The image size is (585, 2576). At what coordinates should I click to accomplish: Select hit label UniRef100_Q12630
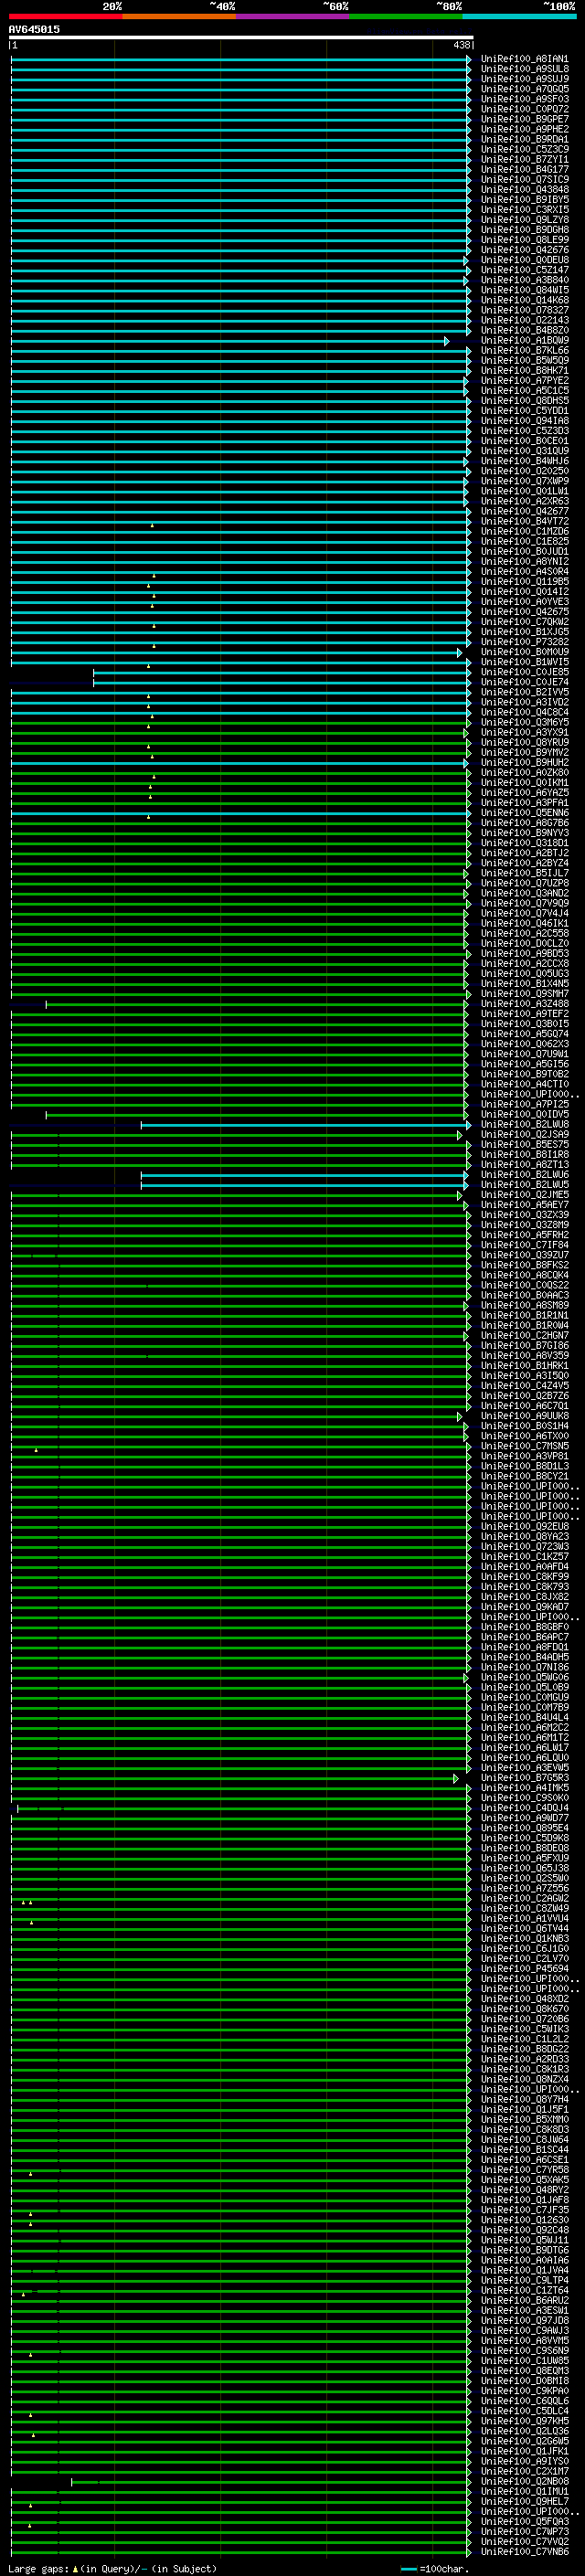(525, 2219)
